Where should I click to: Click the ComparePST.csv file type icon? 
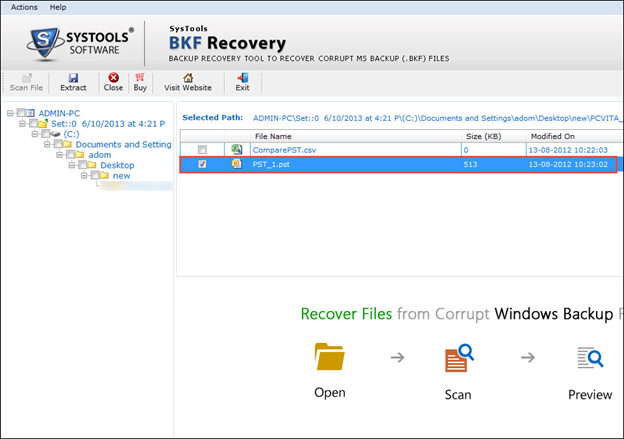(x=237, y=149)
